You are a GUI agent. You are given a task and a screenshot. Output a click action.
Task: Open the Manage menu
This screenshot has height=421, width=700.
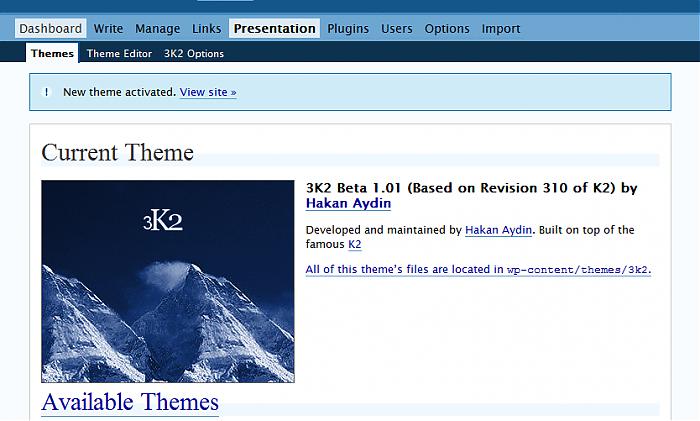pyautogui.click(x=158, y=29)
